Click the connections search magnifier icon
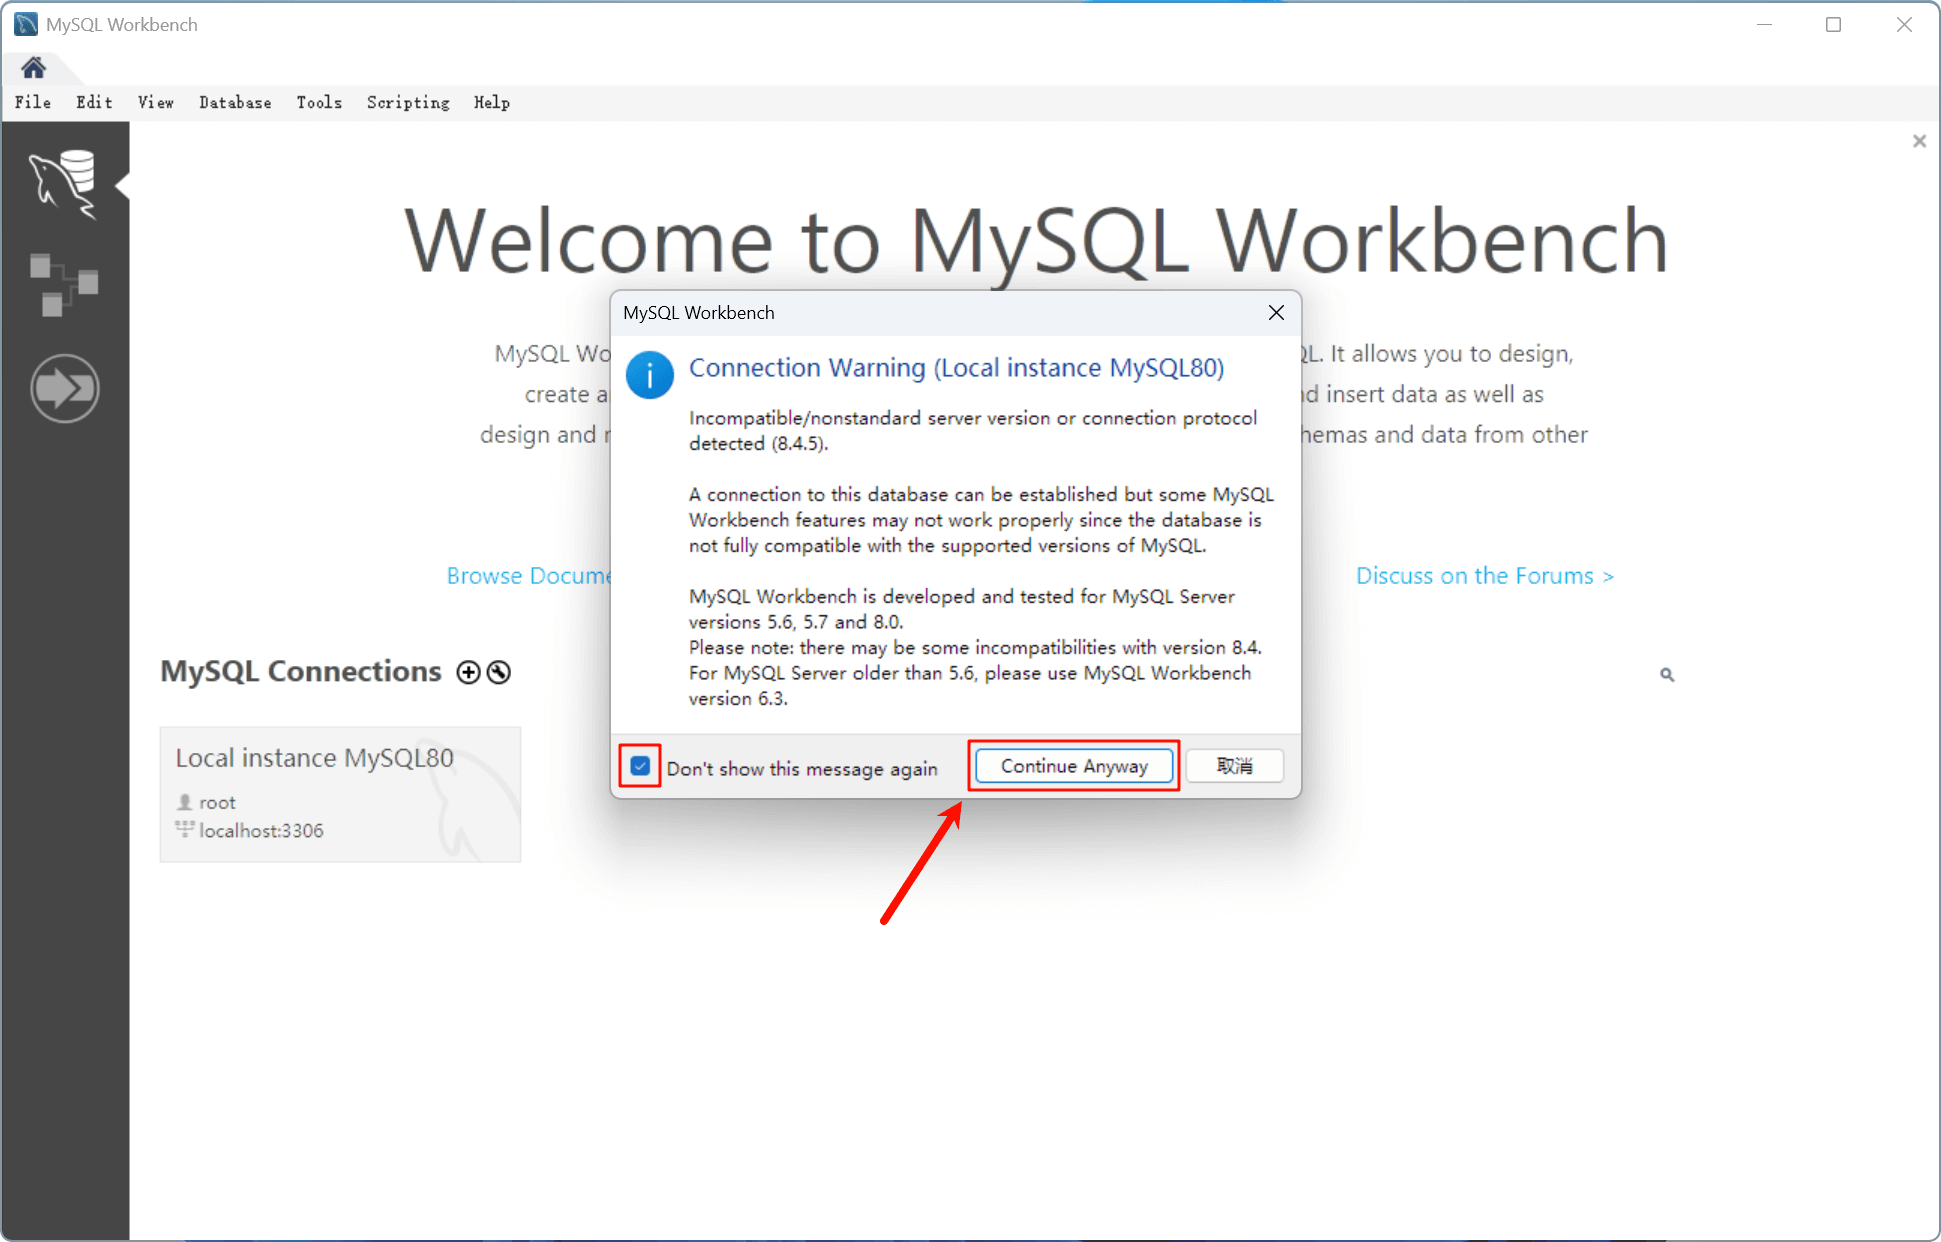Screen dimensions: 1941x1242 (1667, 675)
